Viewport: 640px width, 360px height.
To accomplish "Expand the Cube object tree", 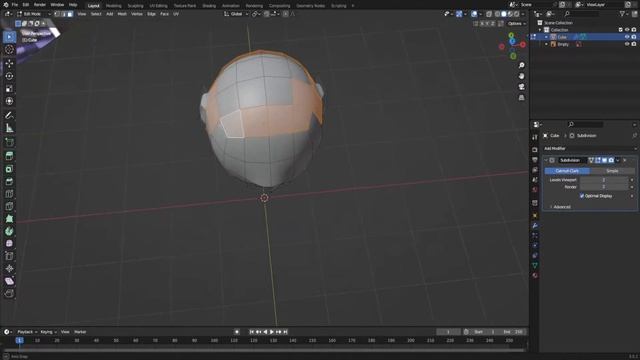I will coord(547,37).
